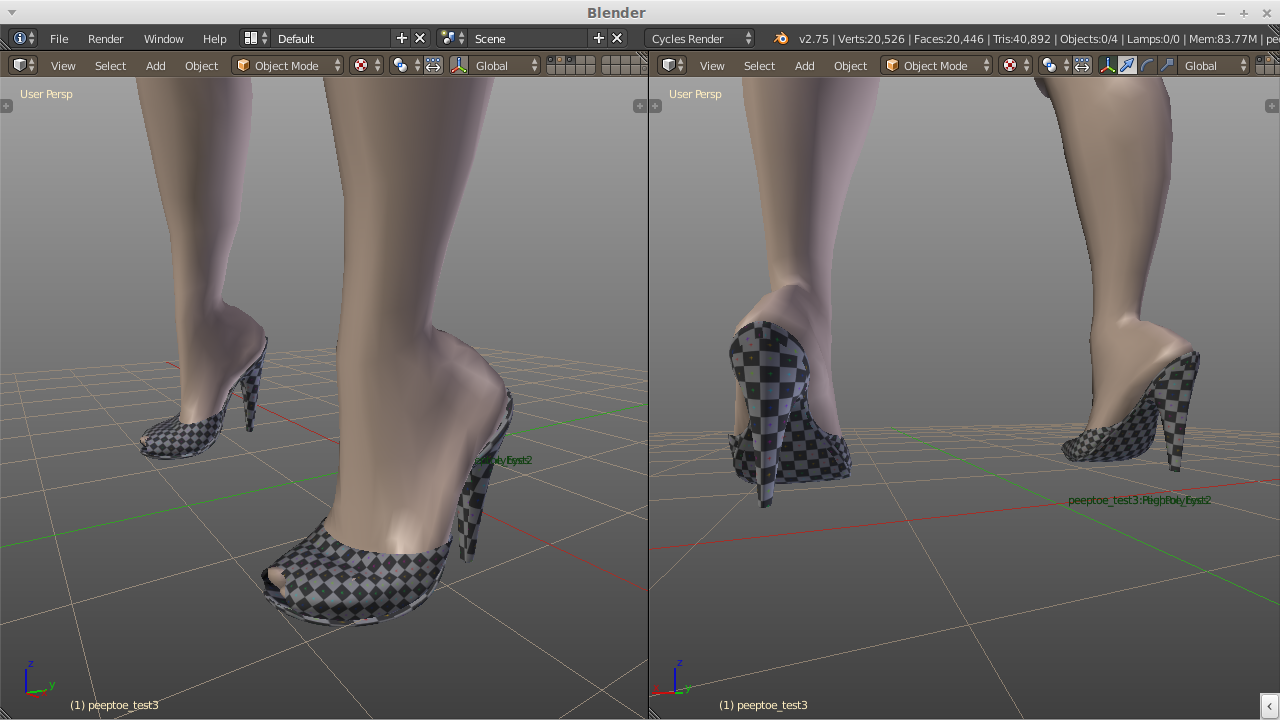Open Object Mode dropdown in right viewport
Image resolution: width=1280 pixels, height=720 pixels.
[937, 65]
